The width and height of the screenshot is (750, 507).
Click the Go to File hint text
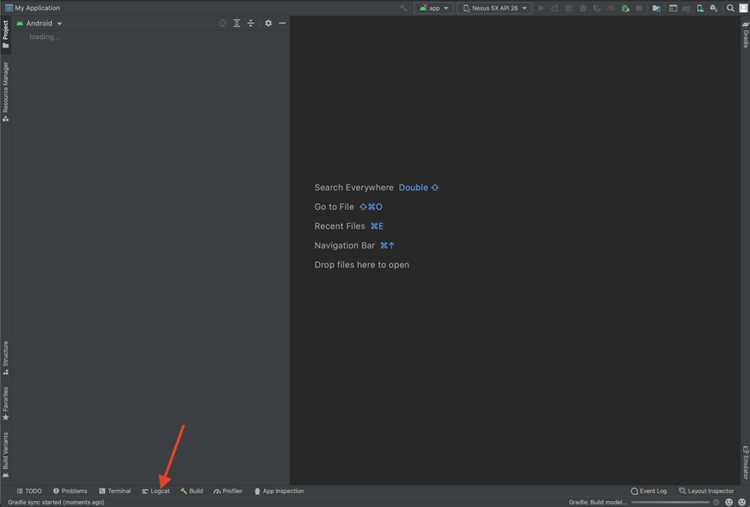(334, 207)
